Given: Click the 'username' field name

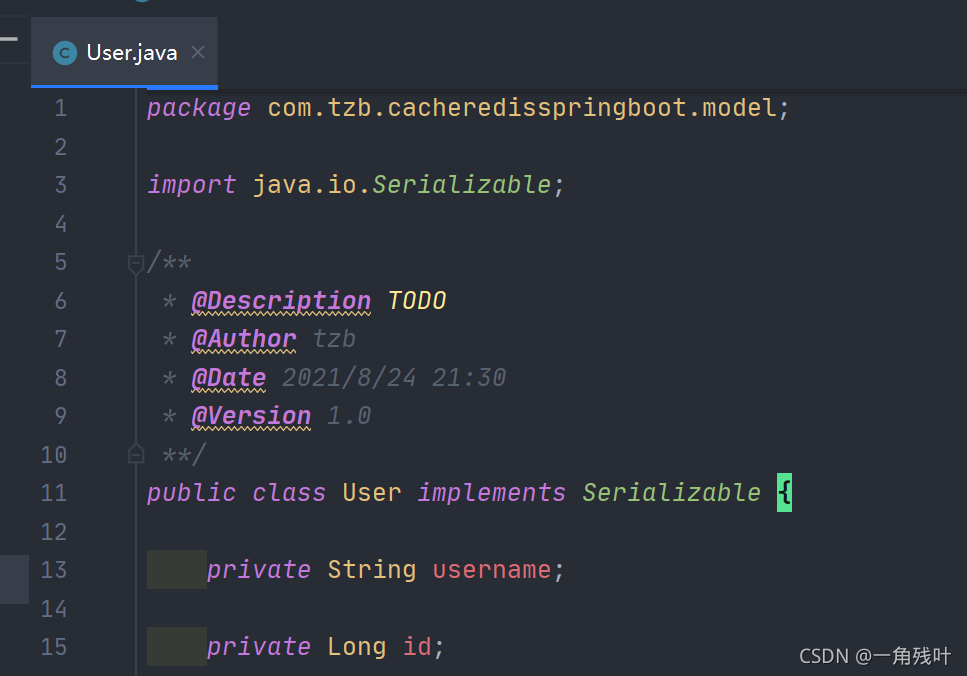Looking at the screenshot, I should click(492, 570).
